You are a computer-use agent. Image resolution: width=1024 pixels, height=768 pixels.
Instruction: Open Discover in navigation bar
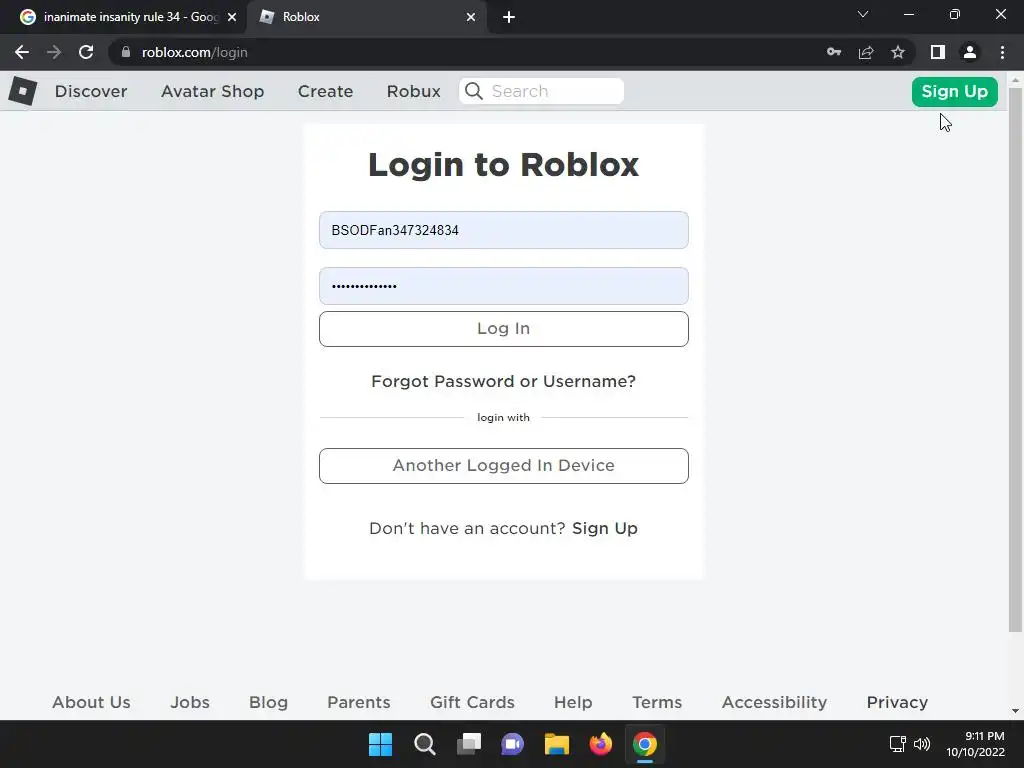coord(91,91)
